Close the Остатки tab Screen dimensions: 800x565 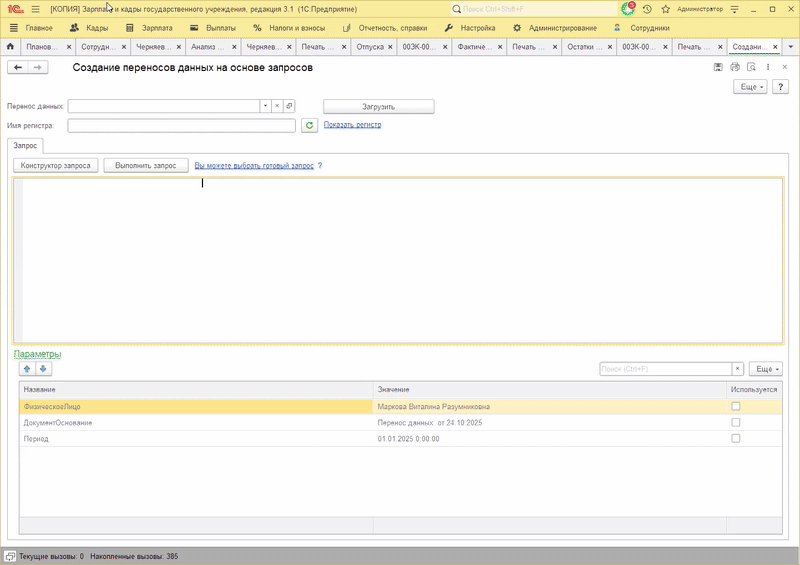[x=610, y=47]
